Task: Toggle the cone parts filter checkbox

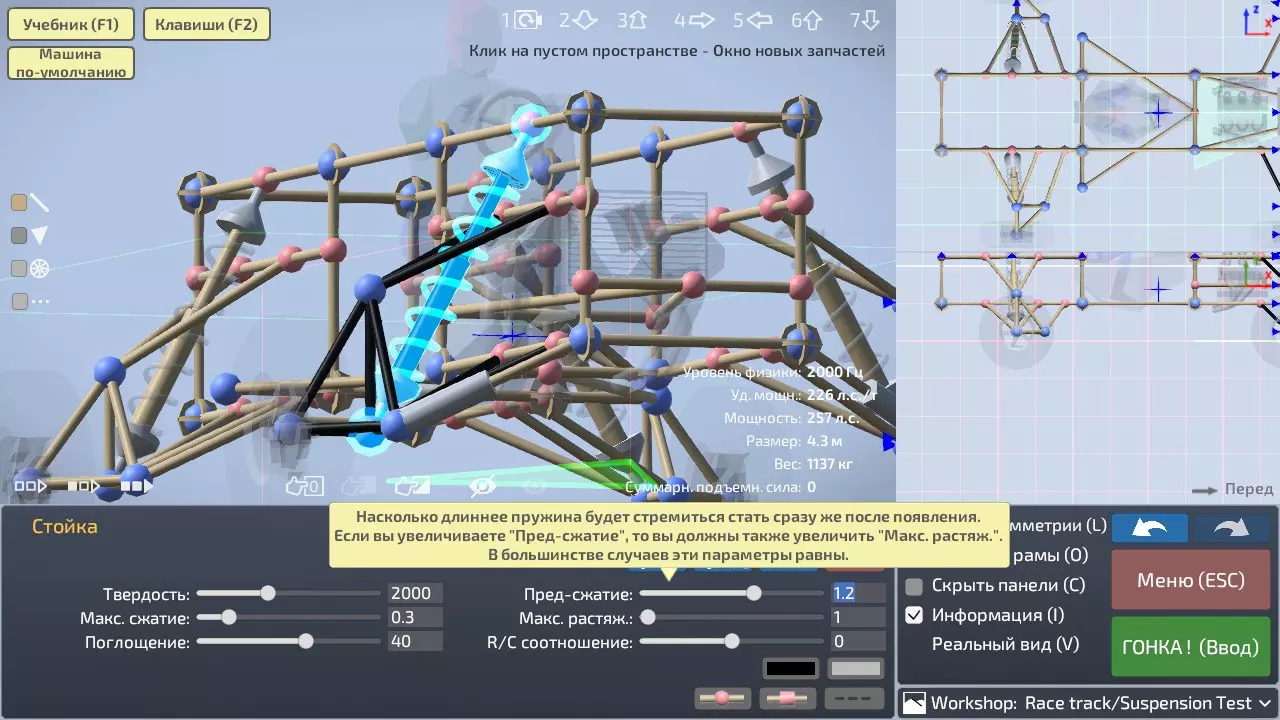Action: pyautogui.click(x=19, y=236)
